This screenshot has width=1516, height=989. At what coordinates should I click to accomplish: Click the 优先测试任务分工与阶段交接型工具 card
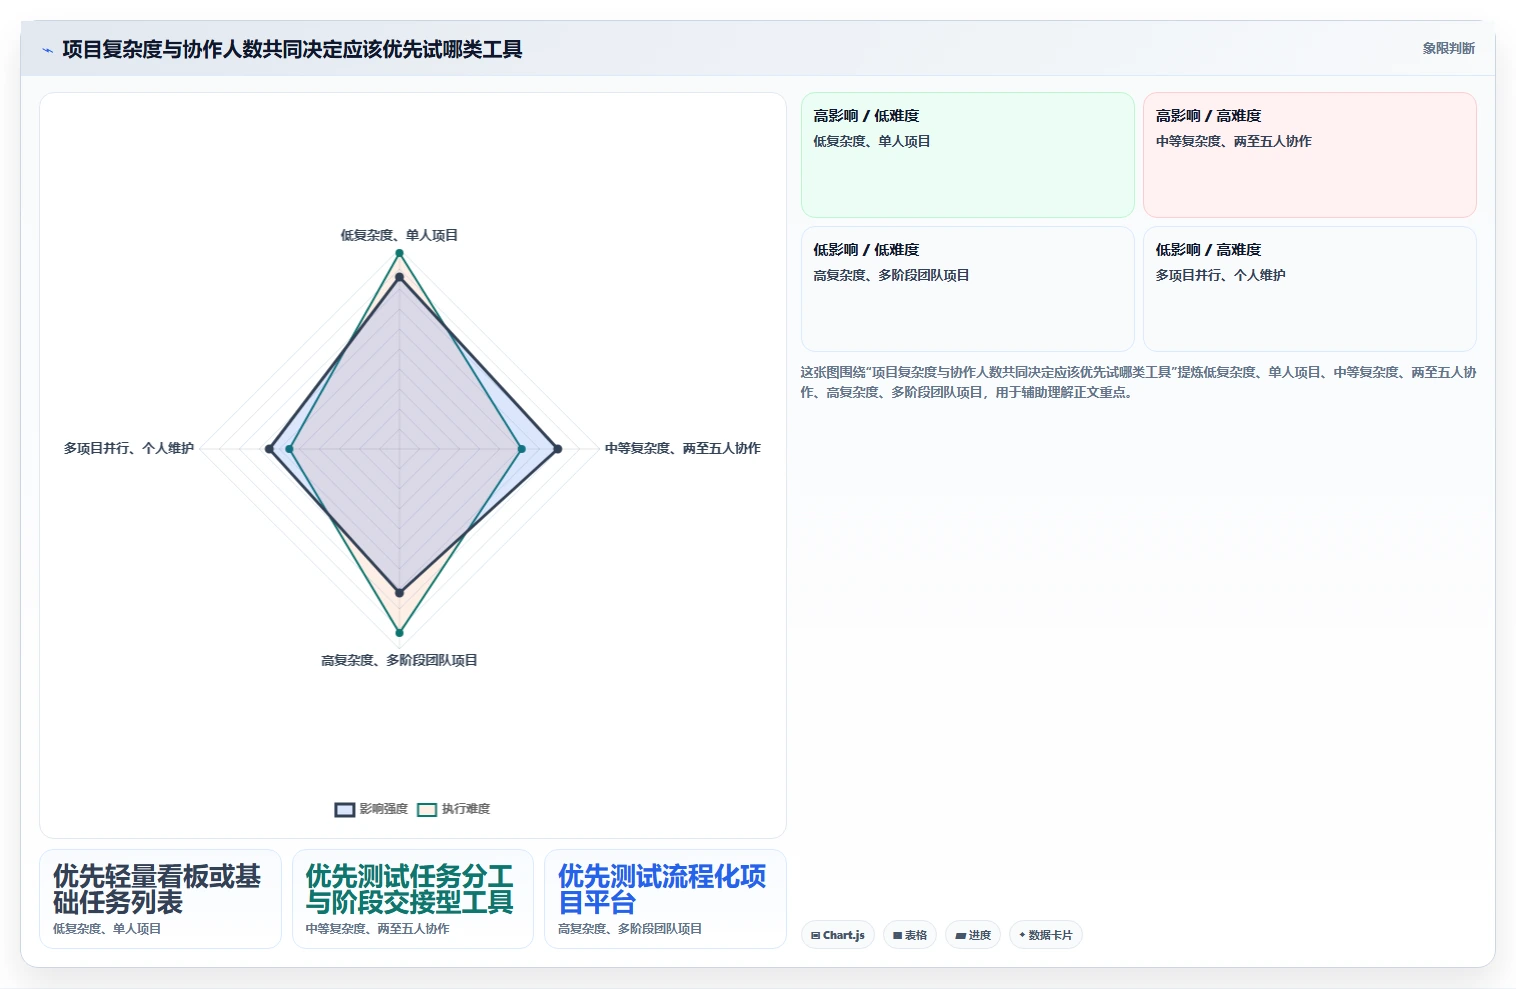(413, 899)
